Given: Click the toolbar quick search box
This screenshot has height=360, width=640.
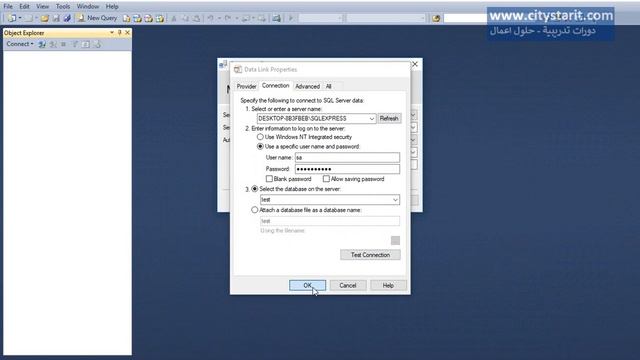Looking at the screenshot, I should pyautogui.click(x=465, y=18).
